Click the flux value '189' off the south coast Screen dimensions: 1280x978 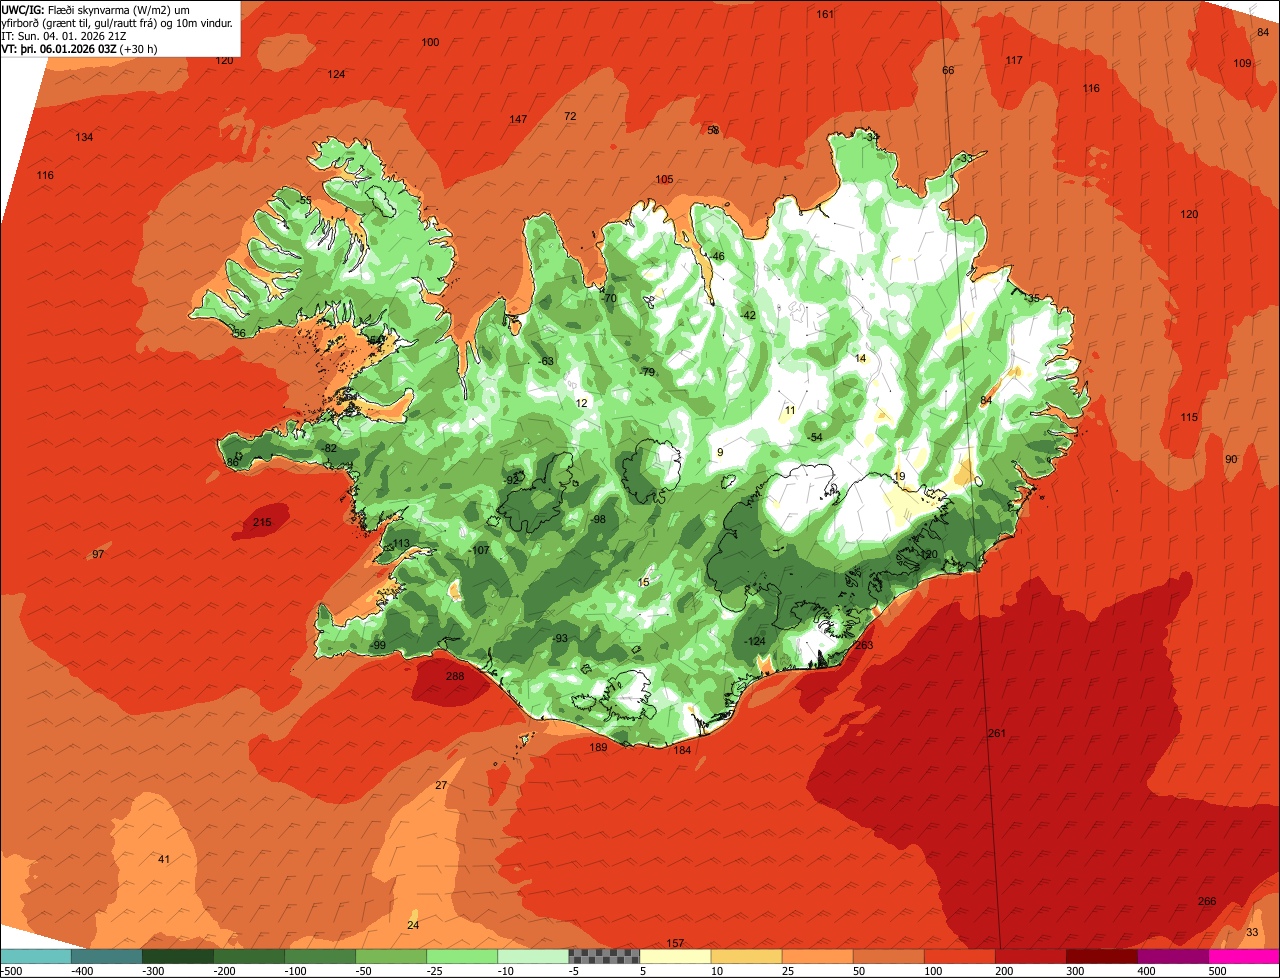[x=598, y=748]
